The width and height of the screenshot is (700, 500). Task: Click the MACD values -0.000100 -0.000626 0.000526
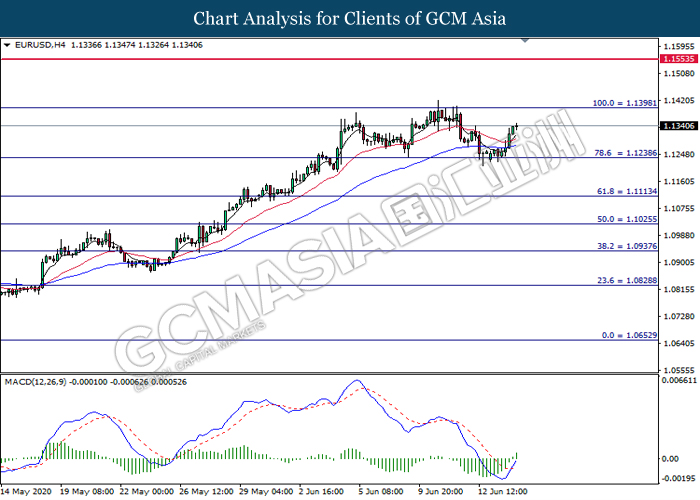tap(129, 382)
